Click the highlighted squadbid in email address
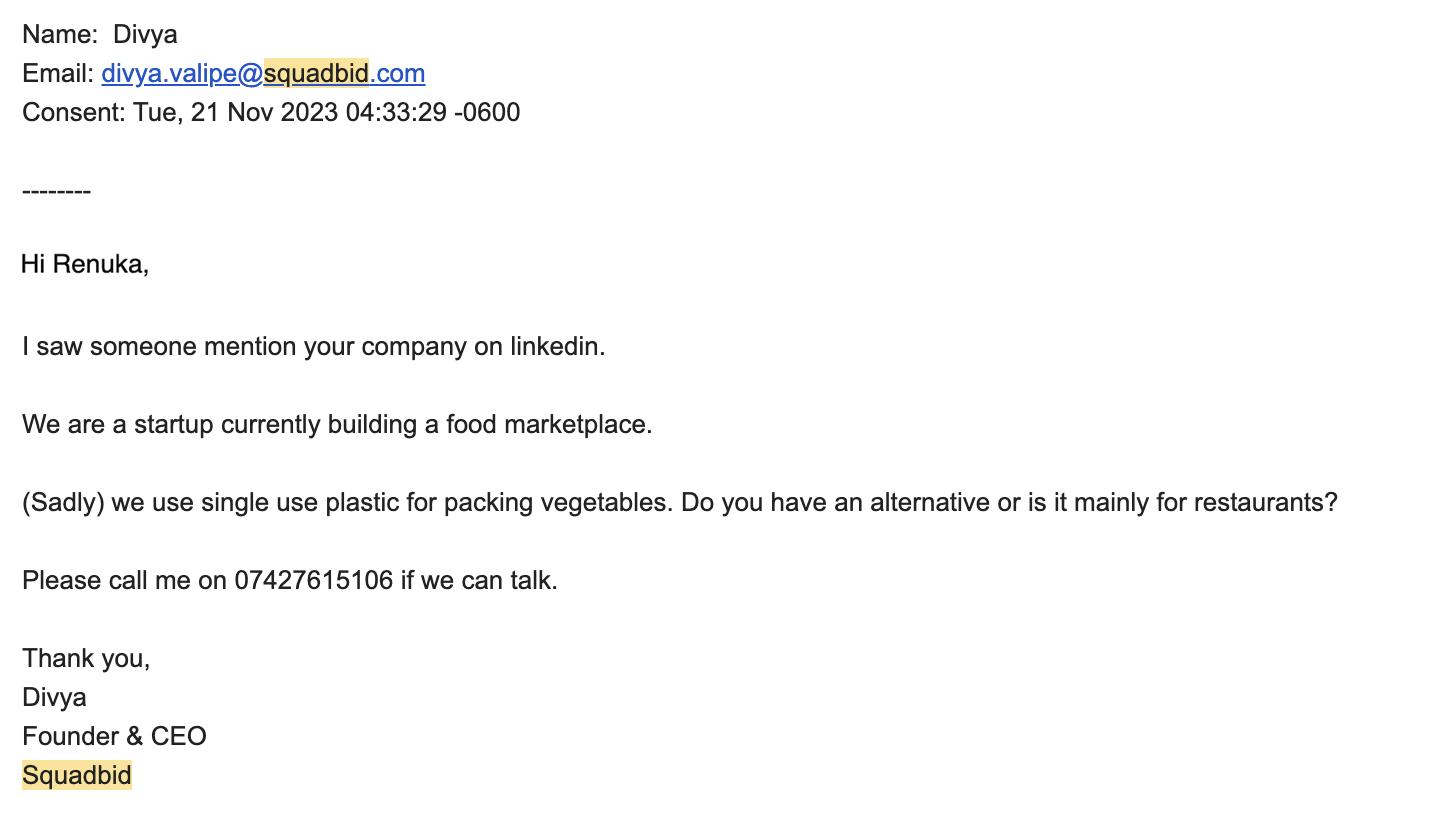The image size is (1432, 828). (316, 73)
